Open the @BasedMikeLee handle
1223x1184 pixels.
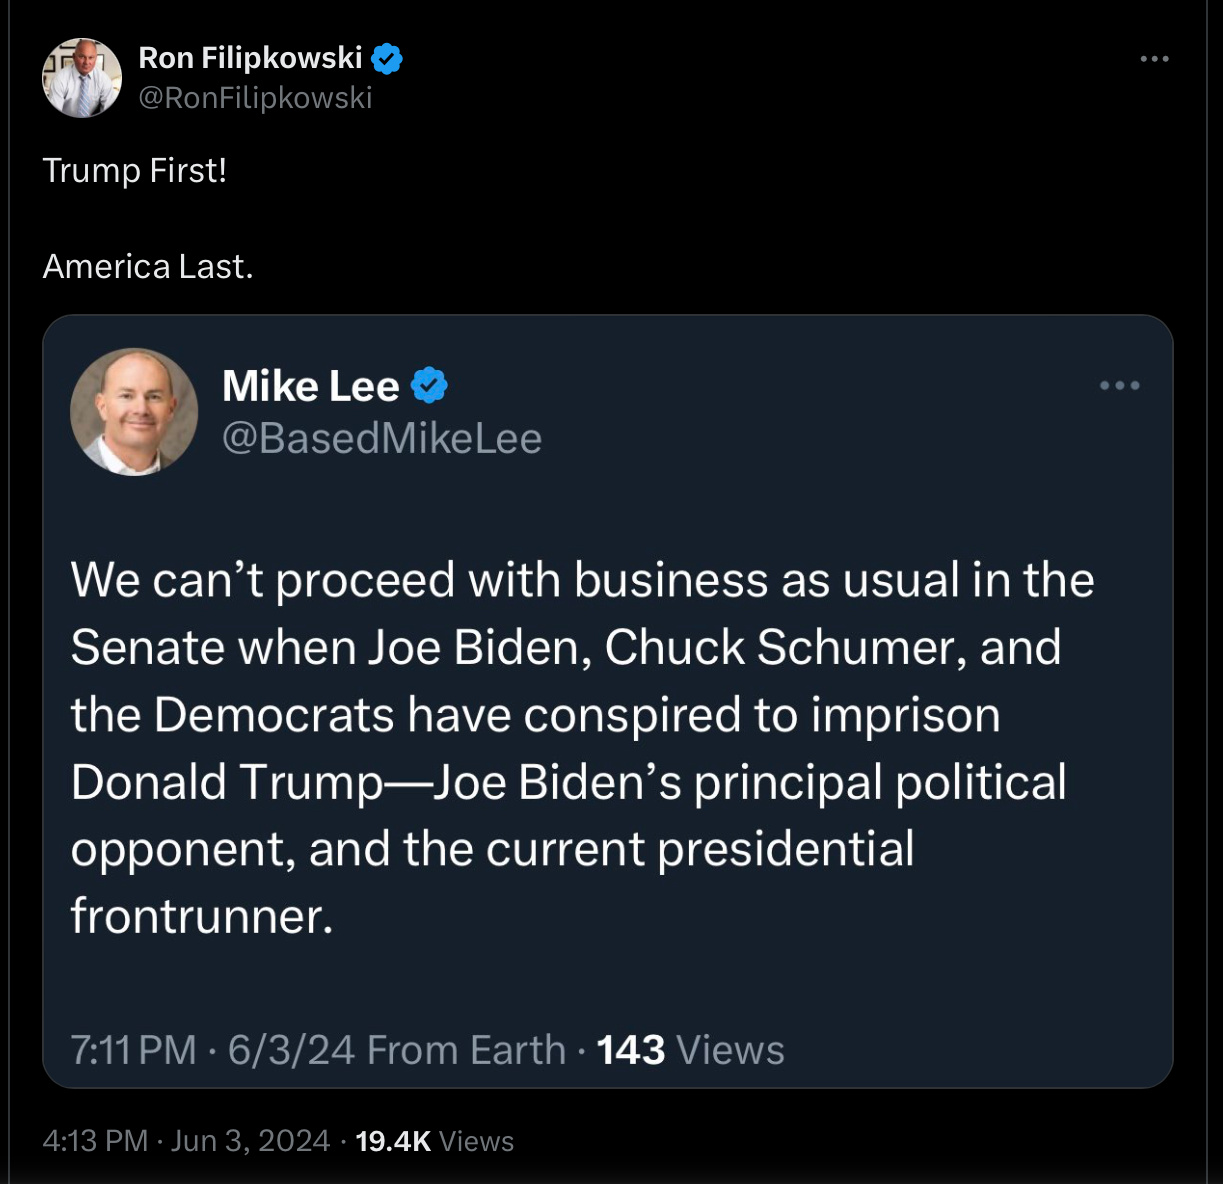point(382,438)
